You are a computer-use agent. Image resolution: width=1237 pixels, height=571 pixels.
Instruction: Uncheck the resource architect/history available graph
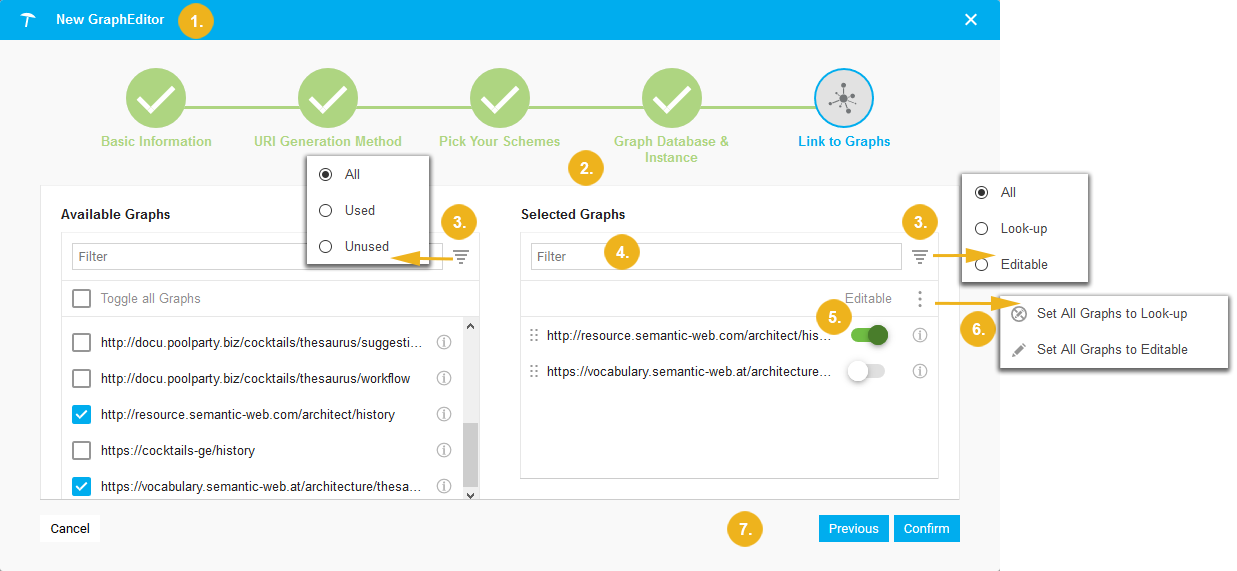coord(82,415)
